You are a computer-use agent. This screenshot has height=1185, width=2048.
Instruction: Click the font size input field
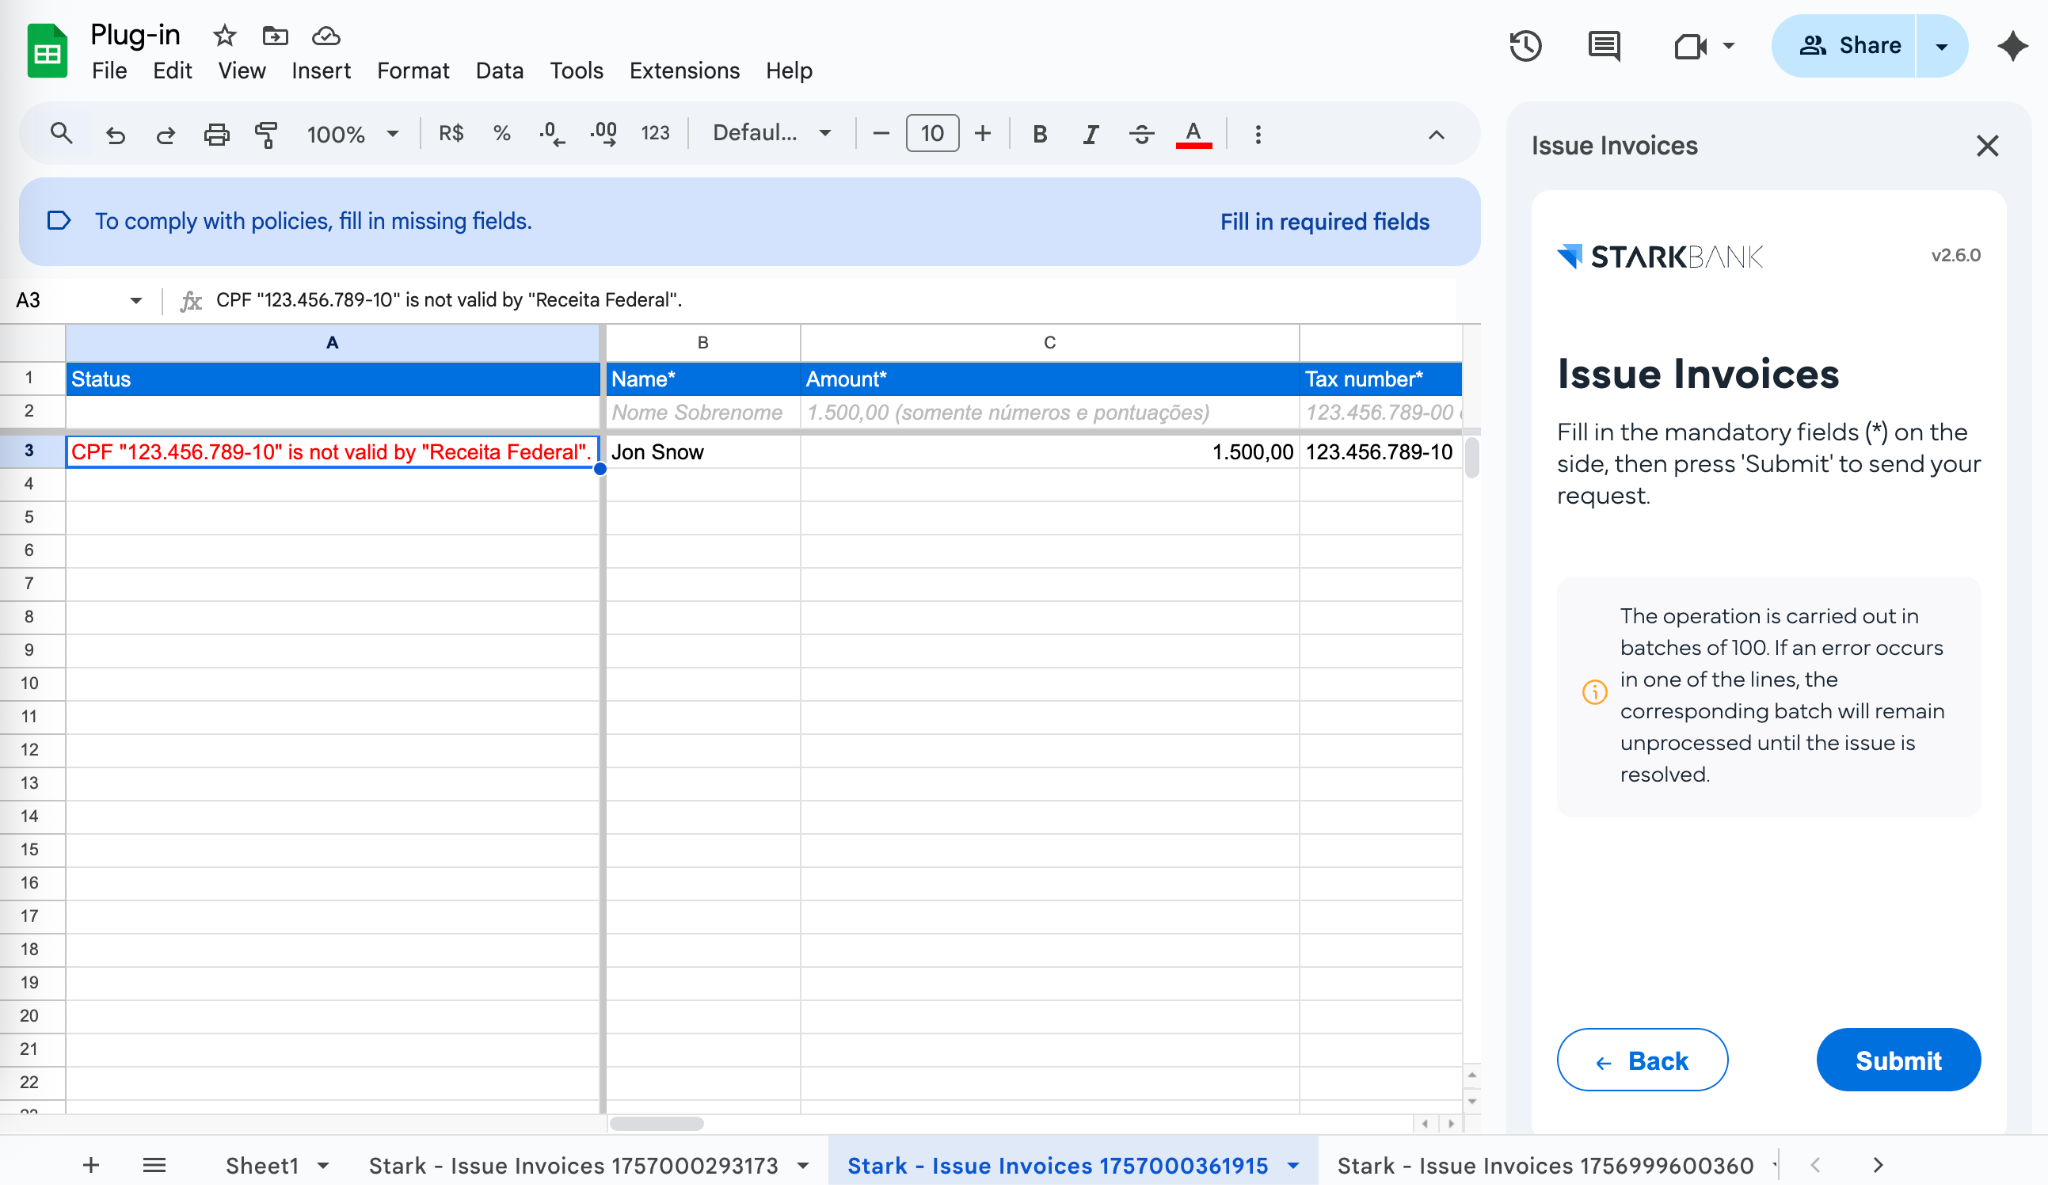(932, 134)
